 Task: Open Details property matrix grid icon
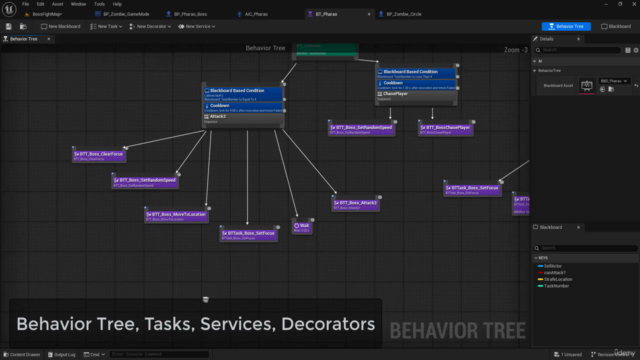pyautogui.click(x=628, y=50)
